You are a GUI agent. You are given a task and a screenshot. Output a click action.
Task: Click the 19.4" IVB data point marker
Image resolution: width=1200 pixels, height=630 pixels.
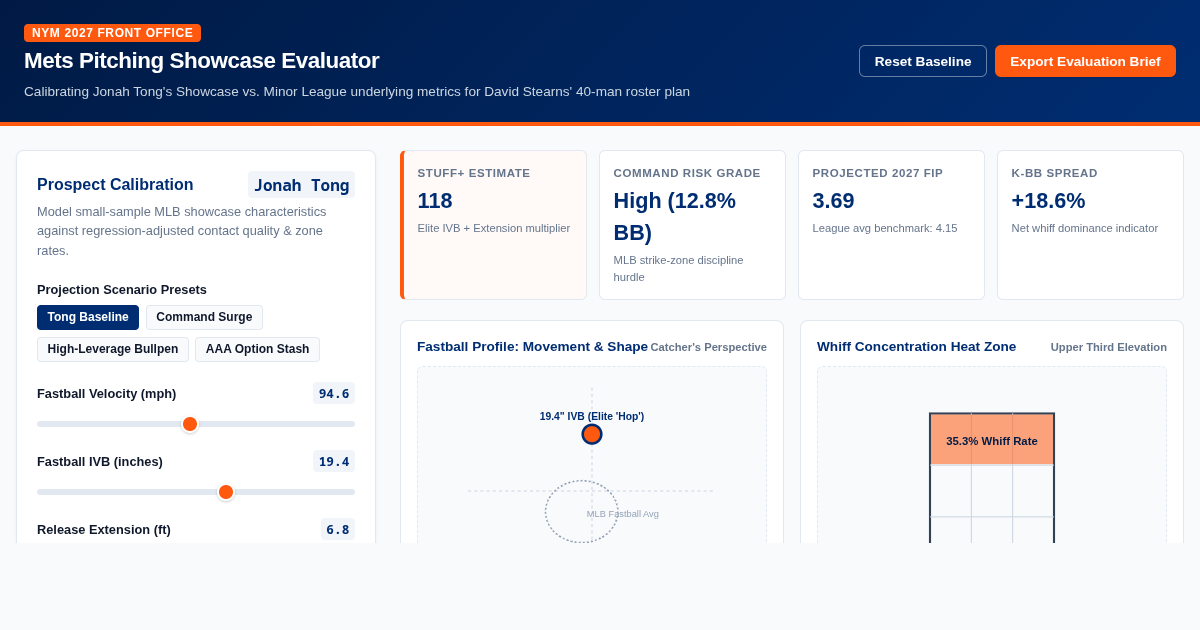(x=592, y=434)
